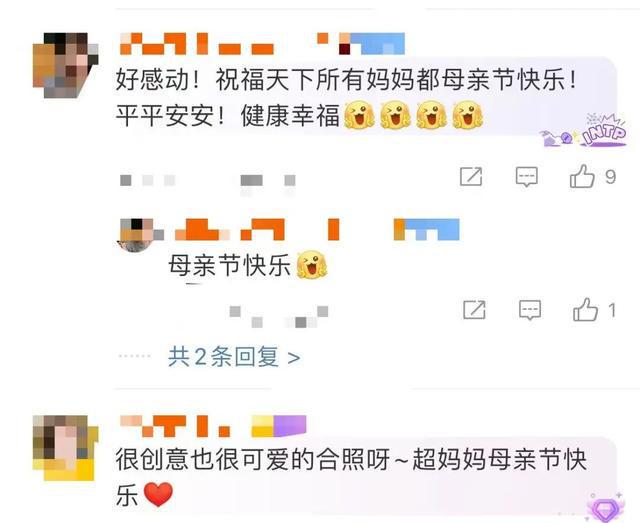
Task: Open third commenter's avatar profile
Action: [x=65, y=448]
